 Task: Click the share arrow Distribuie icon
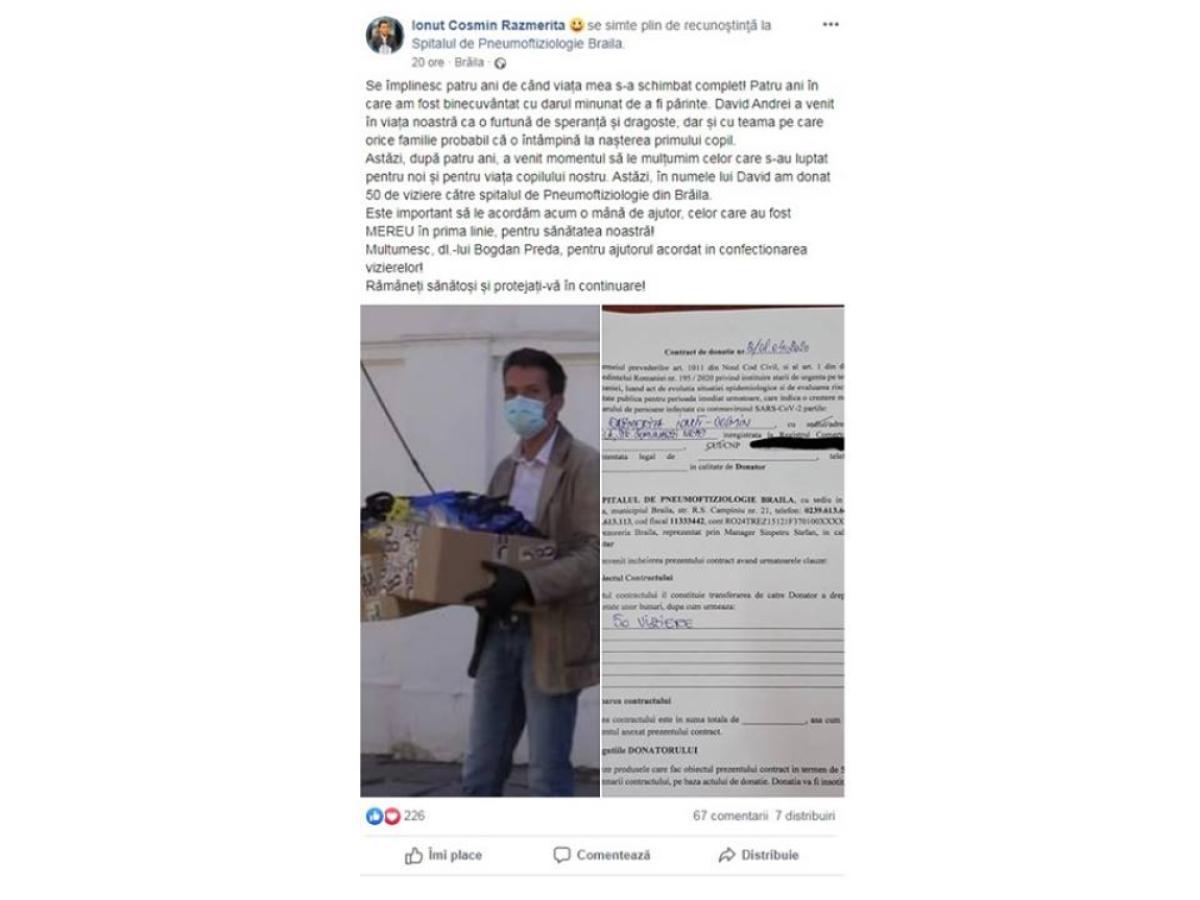point(727,855)
